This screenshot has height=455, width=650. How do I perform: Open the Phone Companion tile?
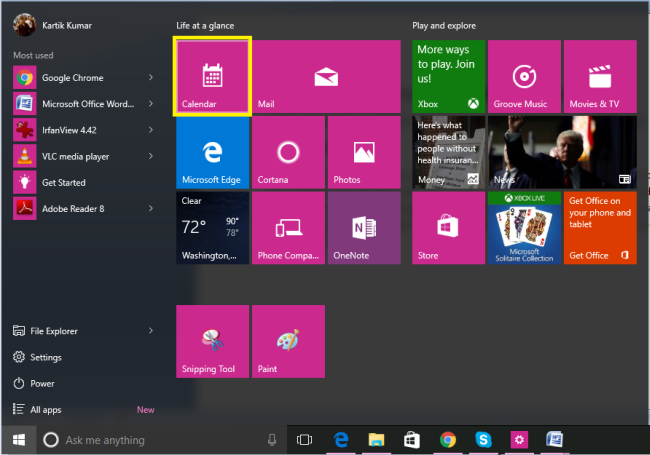[x=288, y=228]
